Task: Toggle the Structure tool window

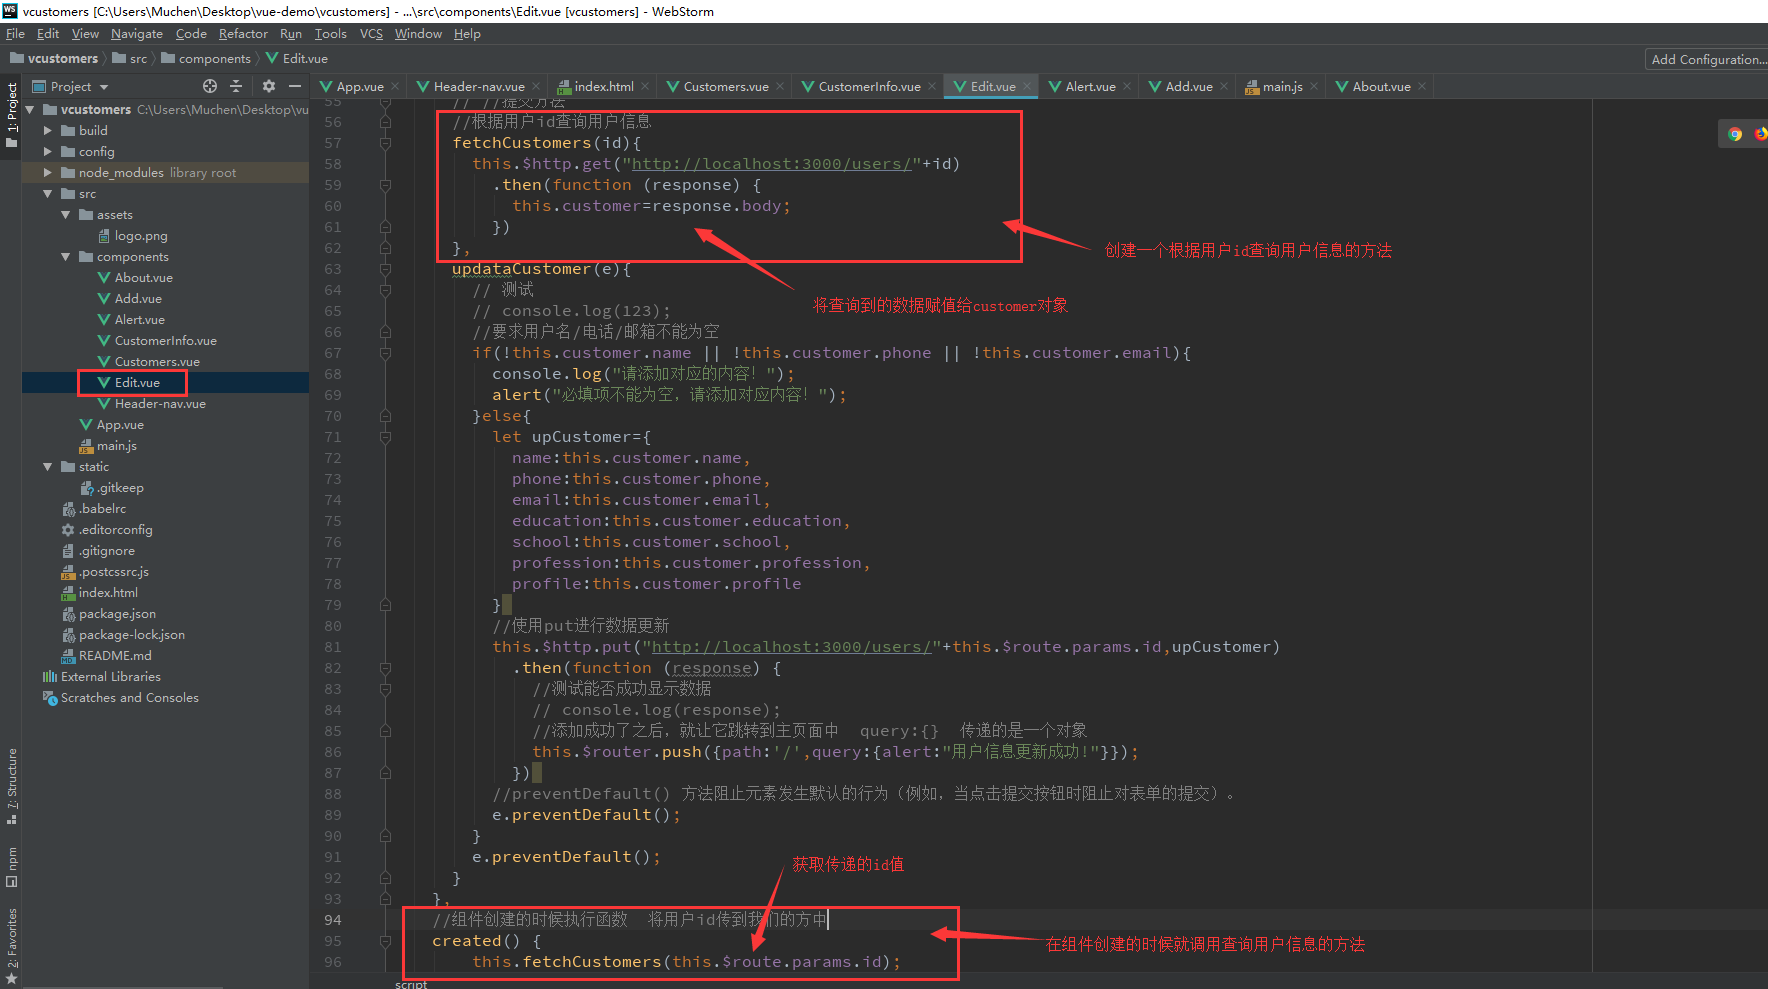Action: (x=11, y=786)
